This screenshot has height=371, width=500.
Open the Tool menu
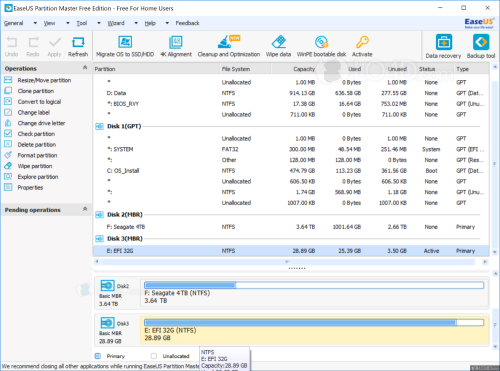point(82,23)
